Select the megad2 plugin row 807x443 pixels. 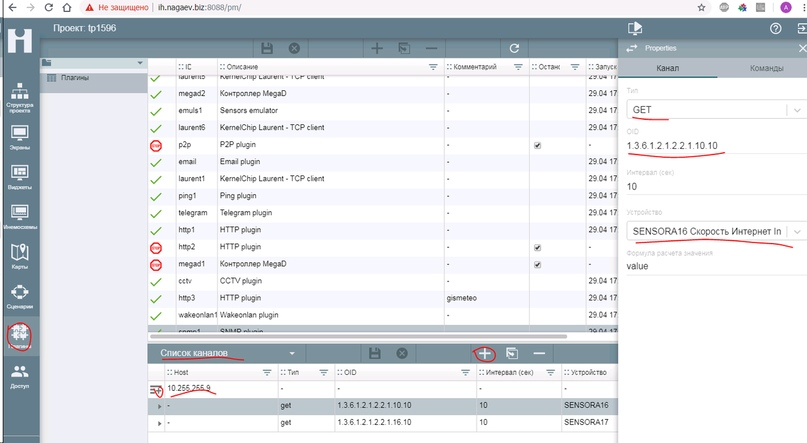(382, 94)
